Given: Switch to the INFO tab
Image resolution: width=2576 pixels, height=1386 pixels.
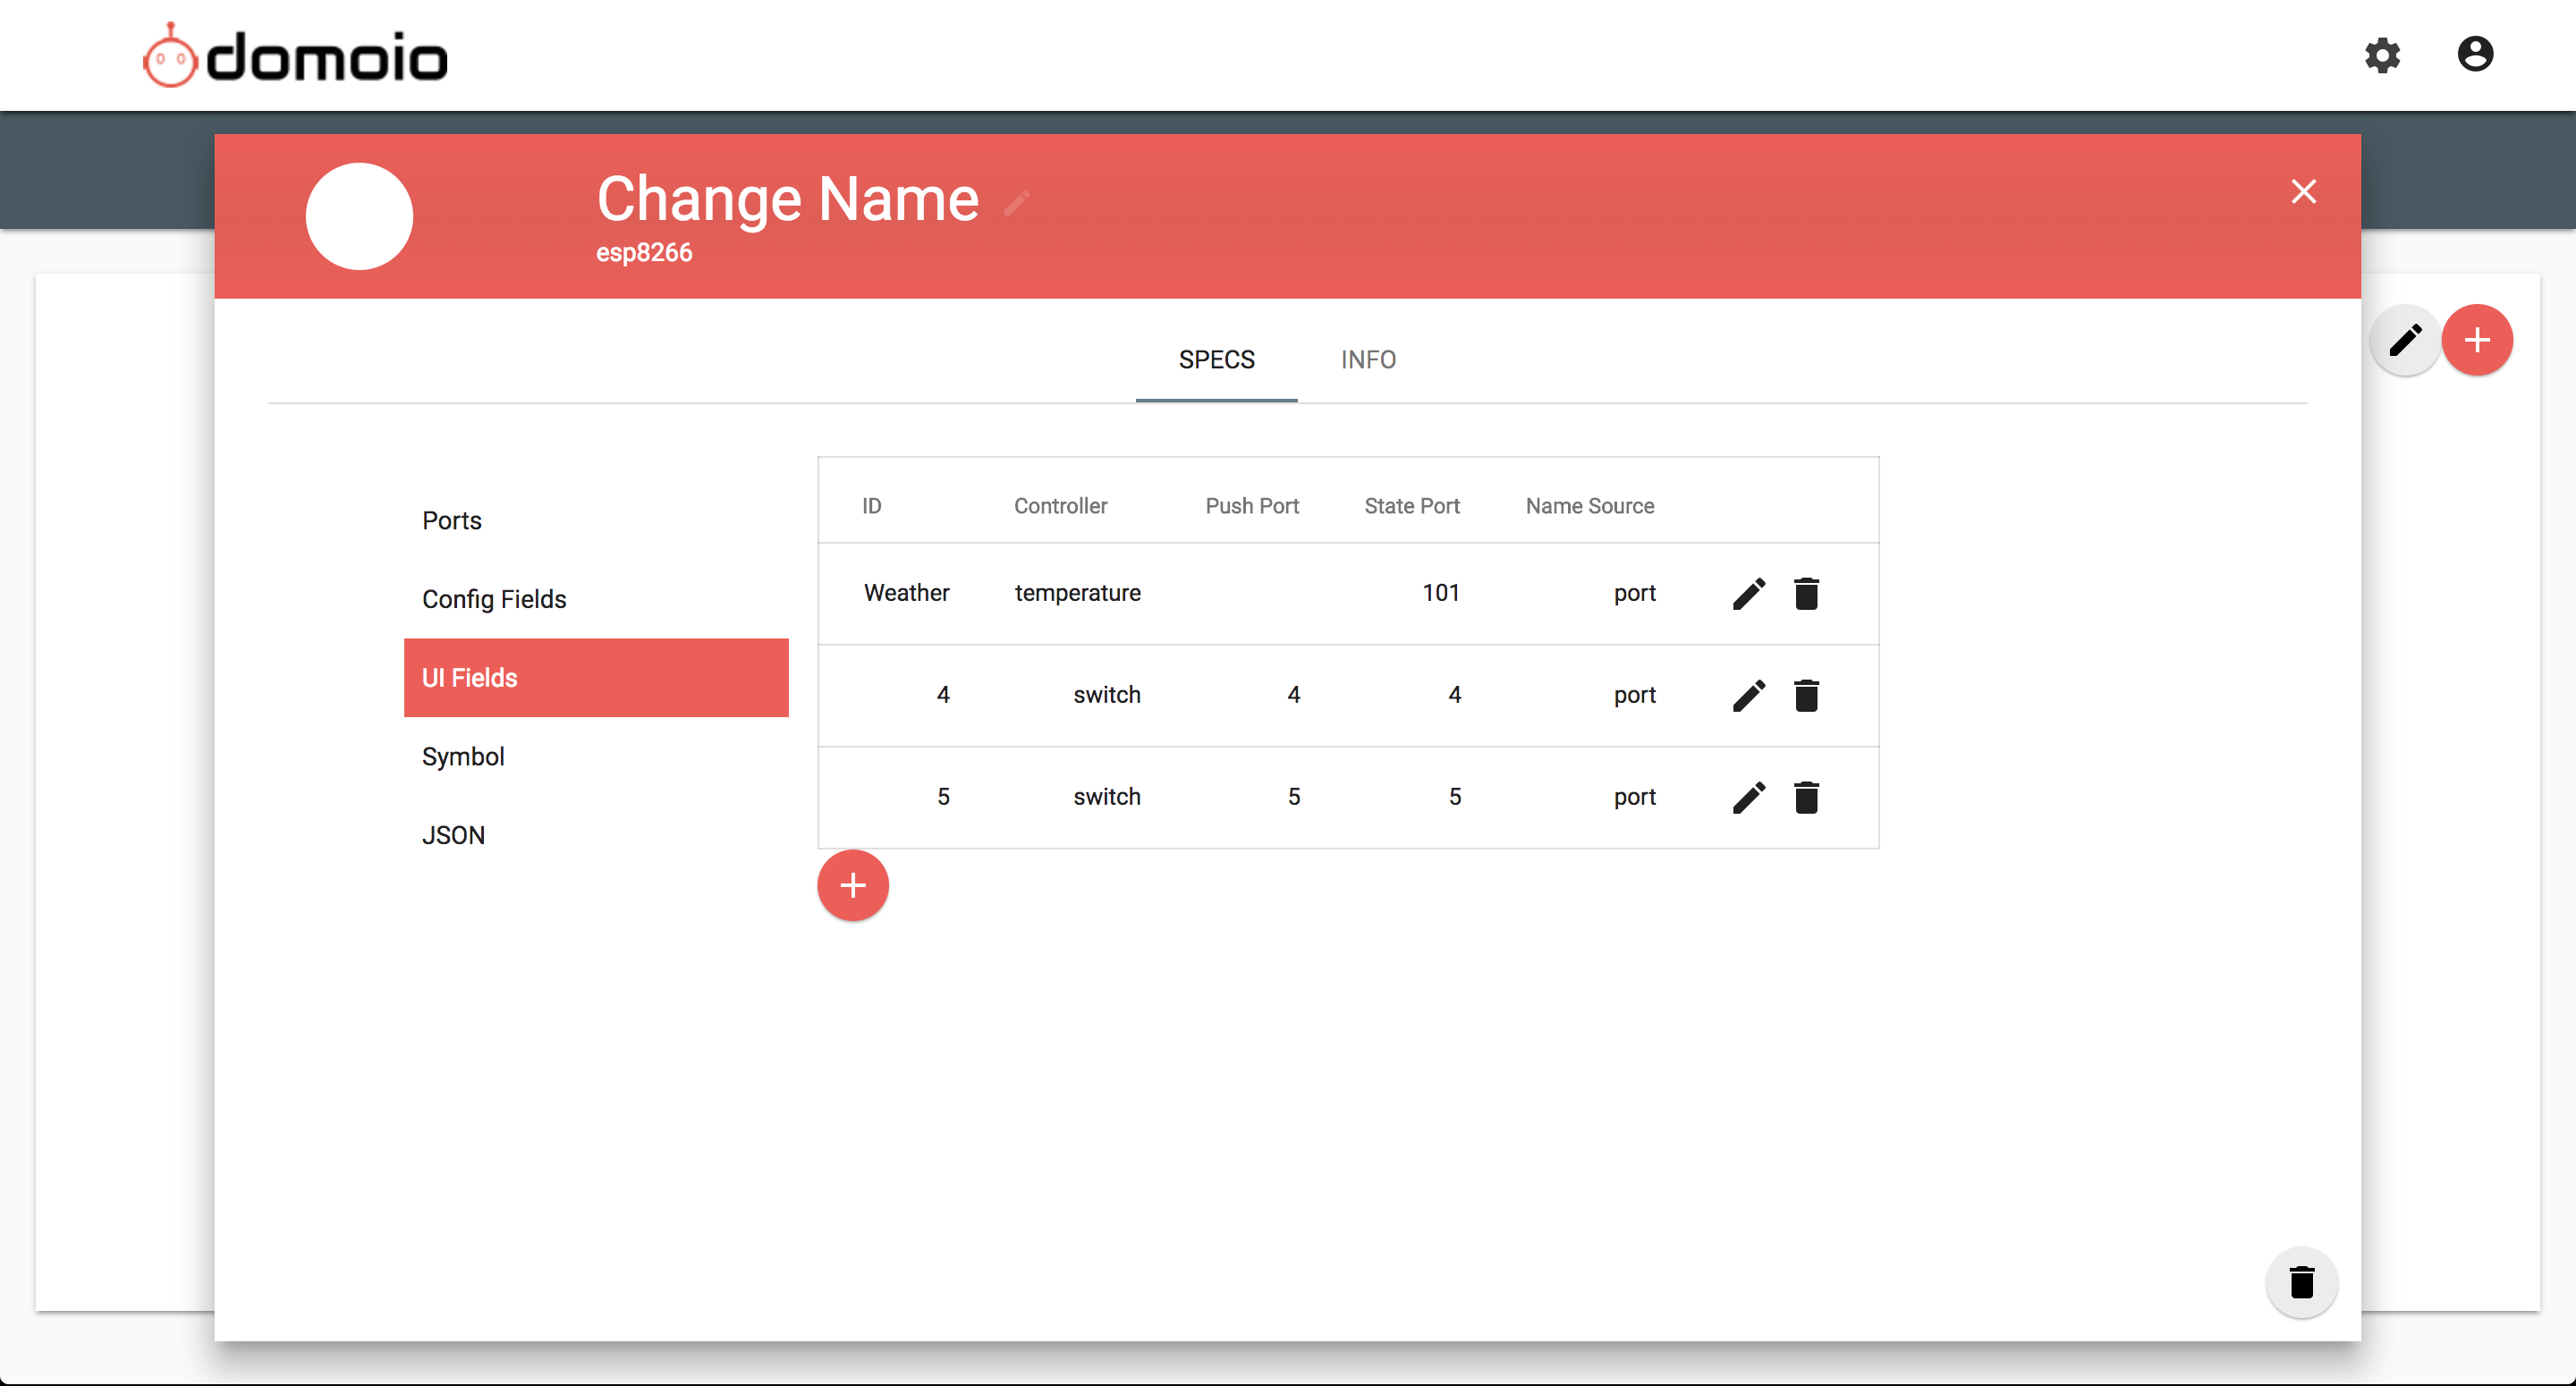Looking at the screenshot, I should coord(1368,359).
